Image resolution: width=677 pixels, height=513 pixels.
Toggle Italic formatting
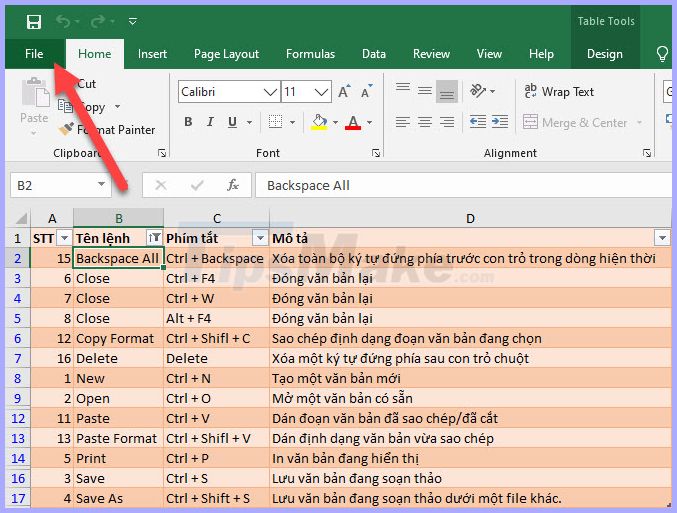pyautogui.click(x=210, y=122)
